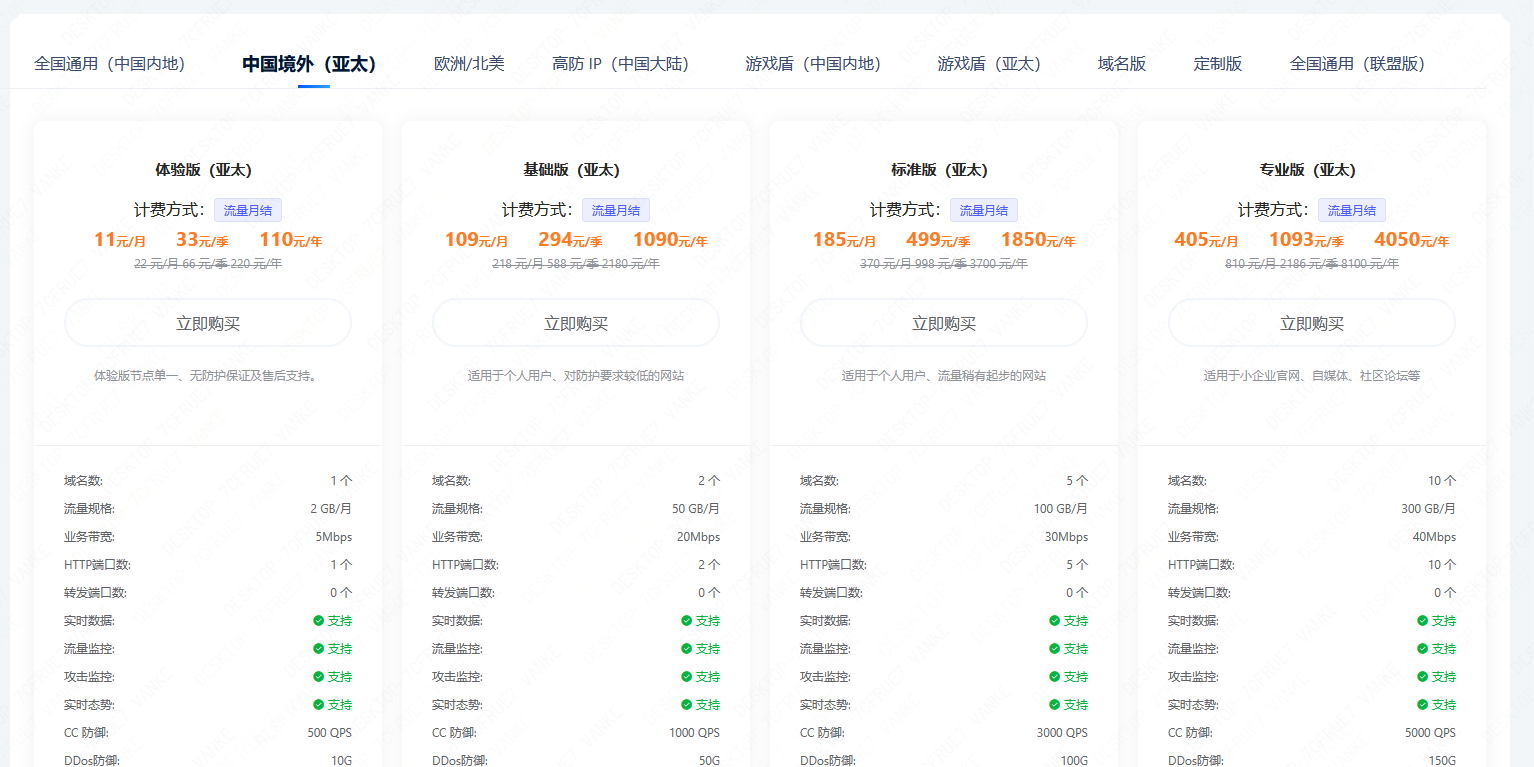Viewport: 1534px width, 767px height.
Task: Switch to the 全国通用（中国内地）tab
Action: coord(110,64)
